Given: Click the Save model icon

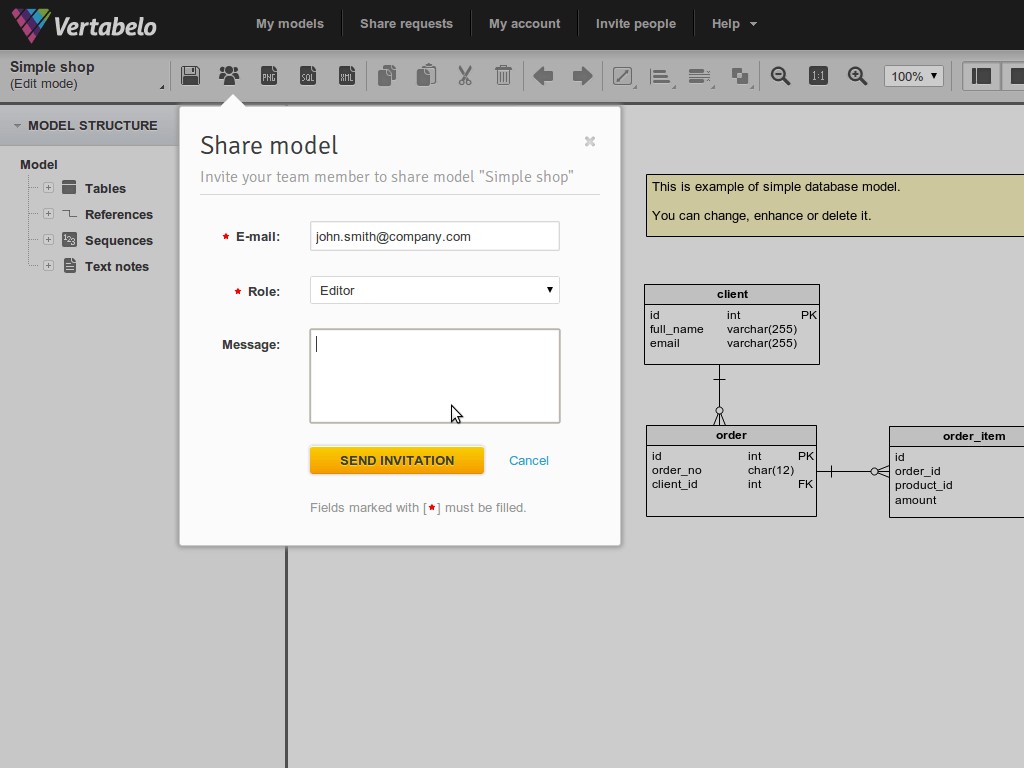Looking at the screenshot, I should point(190,76).
